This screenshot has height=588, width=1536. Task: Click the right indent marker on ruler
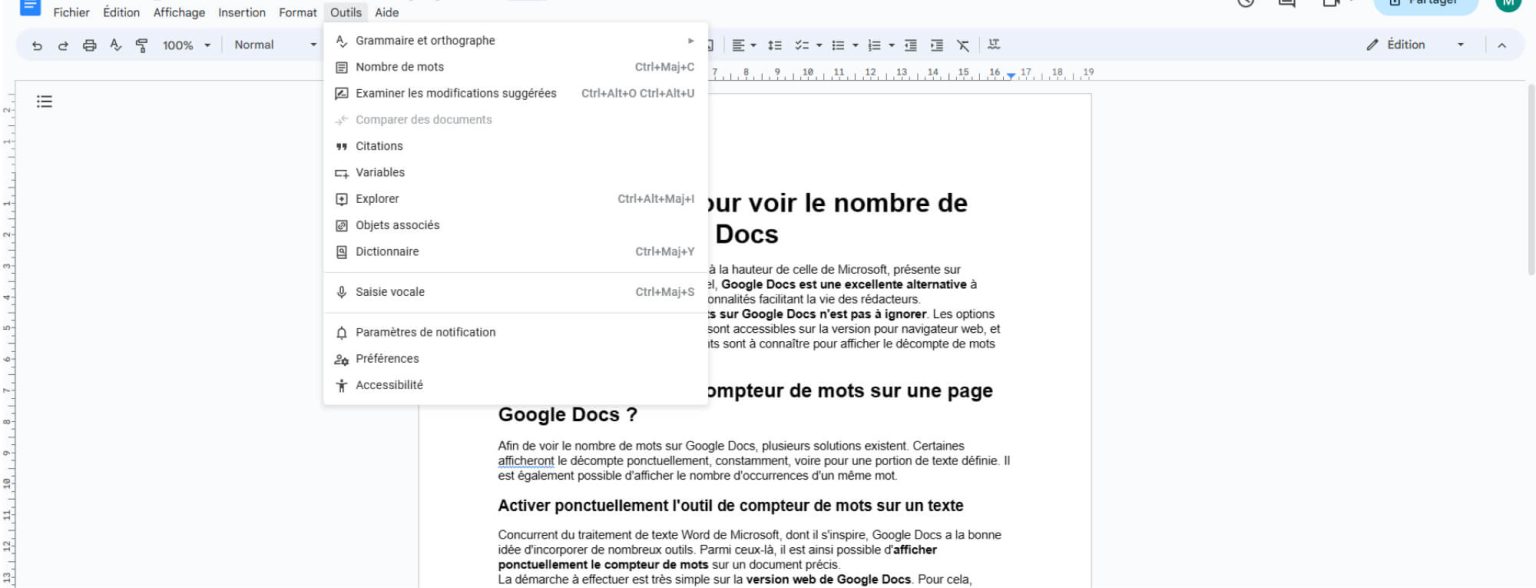pyautogui.click(x=1011, y=76)
